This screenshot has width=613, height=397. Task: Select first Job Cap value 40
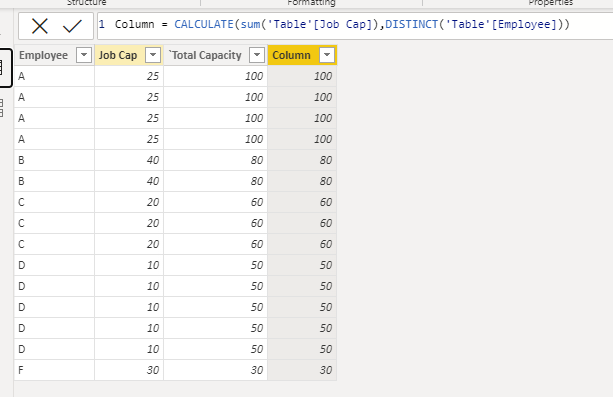pos(129,160)
